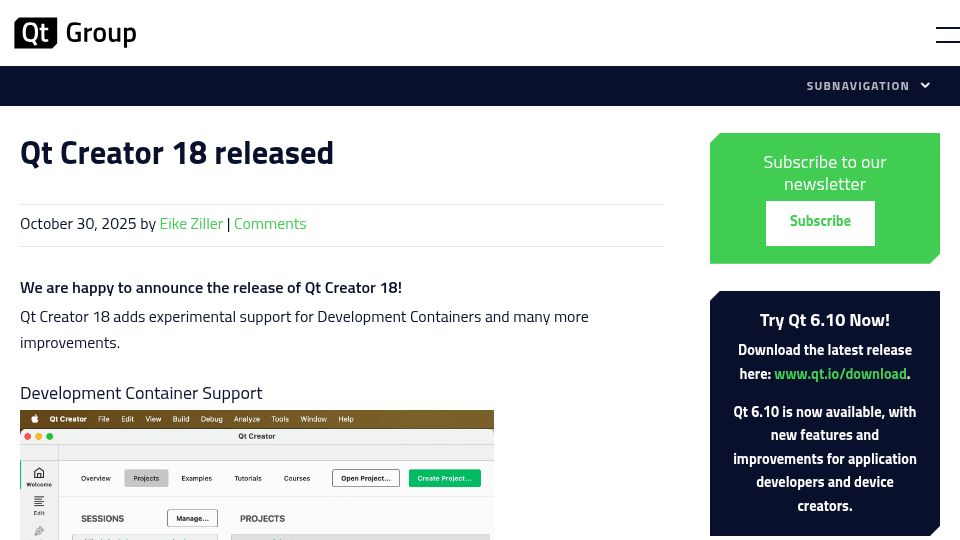Expand the Subnavigation dropdown
This screenshot has width=960, height=540.
pos(868,86)
